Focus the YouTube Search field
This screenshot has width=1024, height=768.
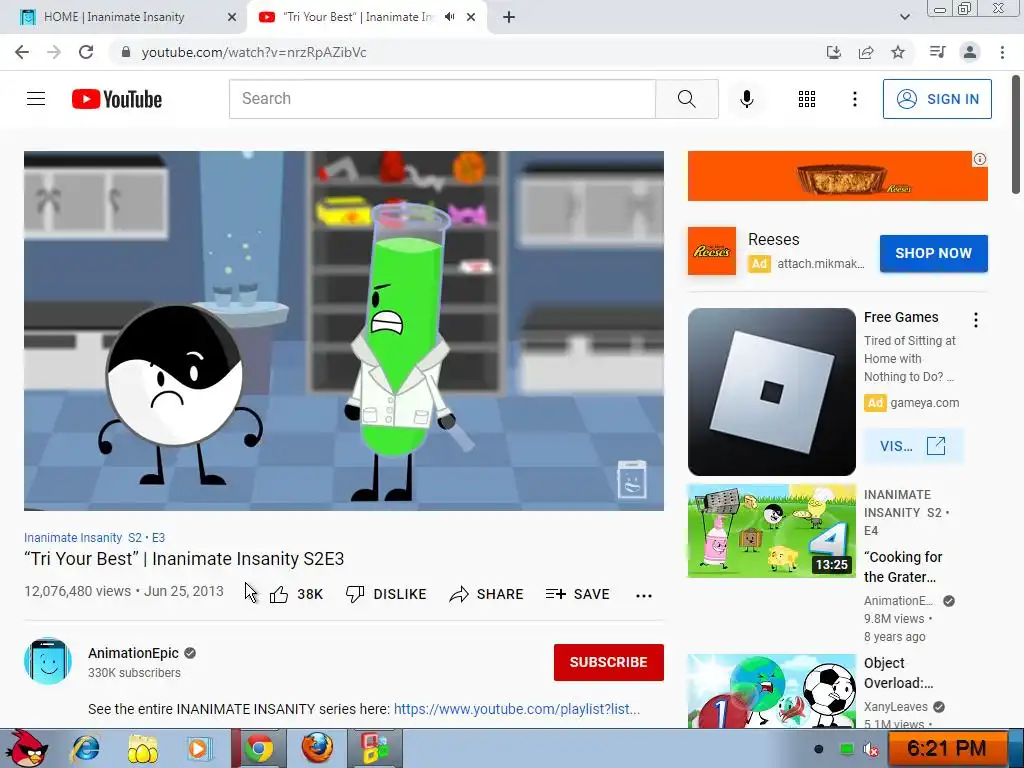[442, 99]
